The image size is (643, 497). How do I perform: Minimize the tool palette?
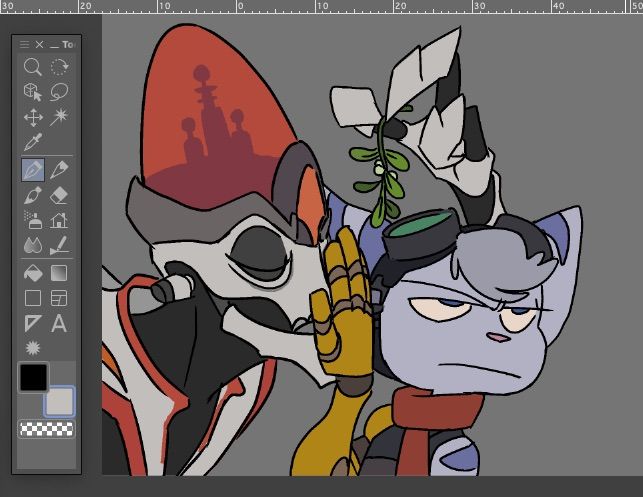pyautogui.click(x=54, y=45)
